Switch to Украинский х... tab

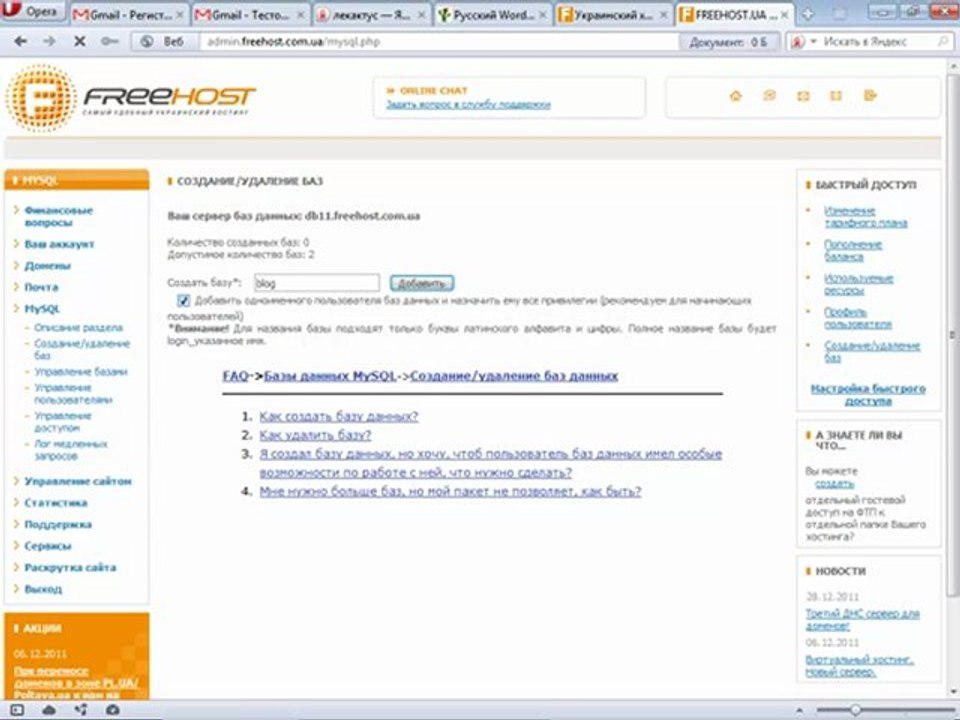click(613, 15)
